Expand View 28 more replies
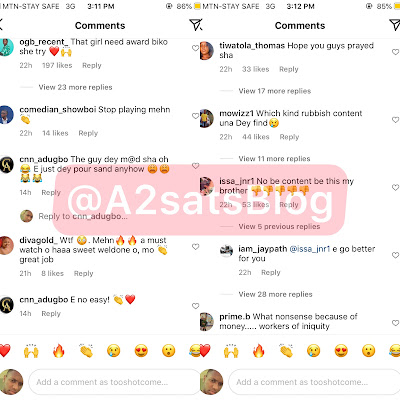The width and height of the screenshot is (400, 400). [x=275, y=294]
